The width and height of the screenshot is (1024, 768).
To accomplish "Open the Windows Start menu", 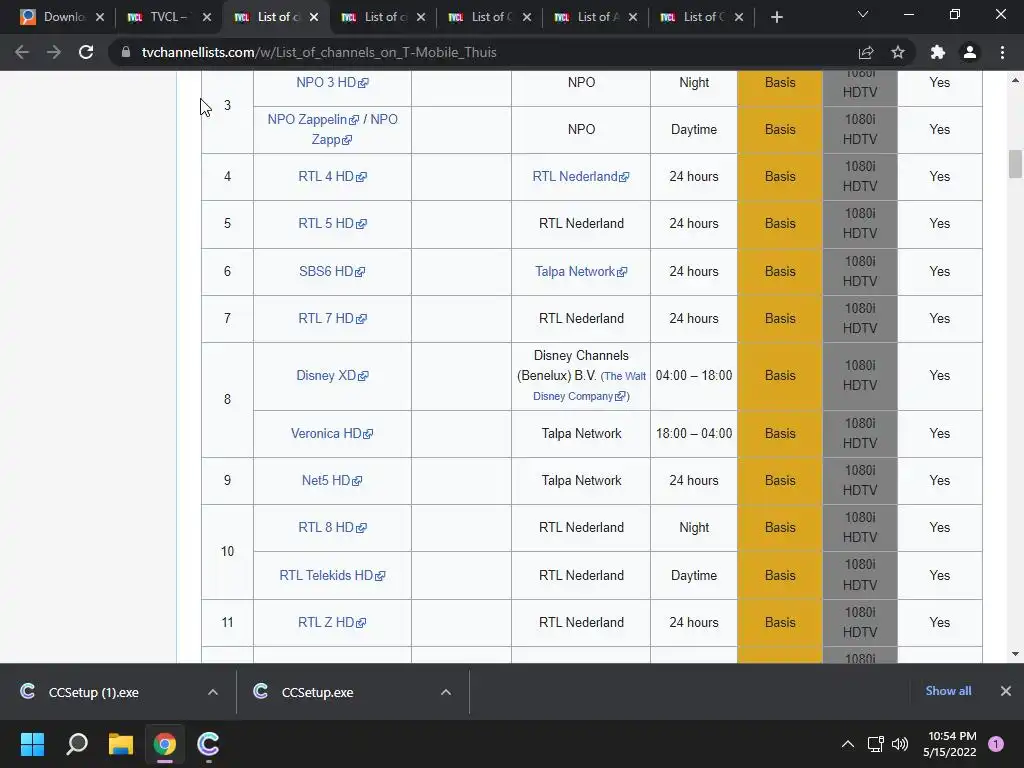I will tap(32, 744).
